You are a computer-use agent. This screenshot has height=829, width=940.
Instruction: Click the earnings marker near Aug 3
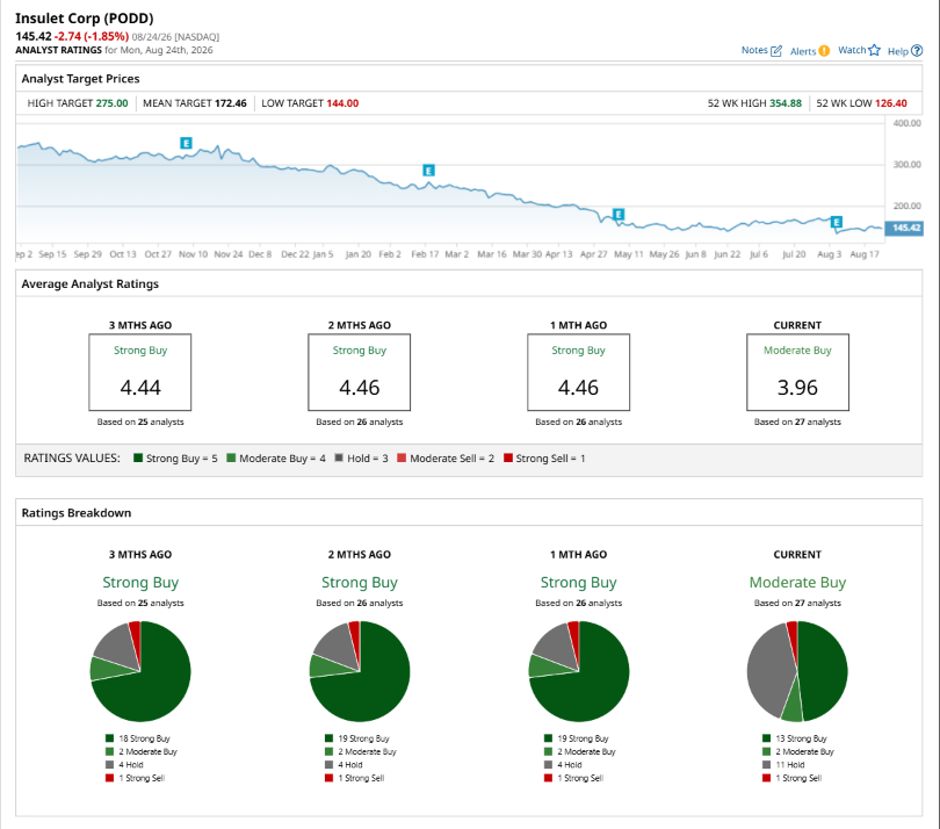[x=836, y=222]
